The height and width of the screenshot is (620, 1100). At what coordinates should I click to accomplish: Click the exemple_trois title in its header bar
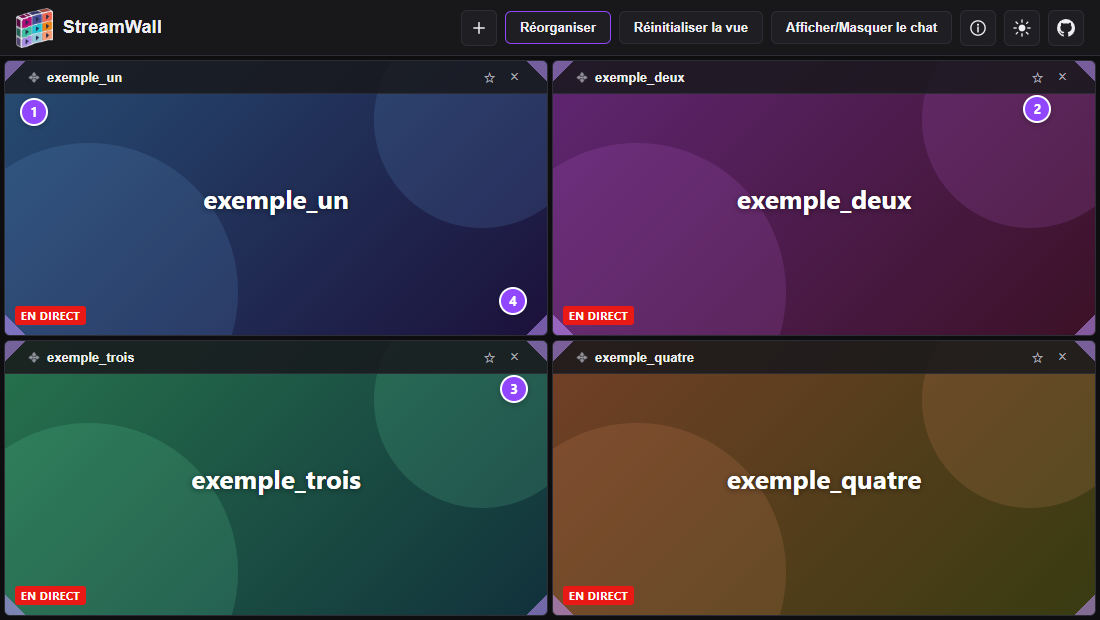click(90, 358)
